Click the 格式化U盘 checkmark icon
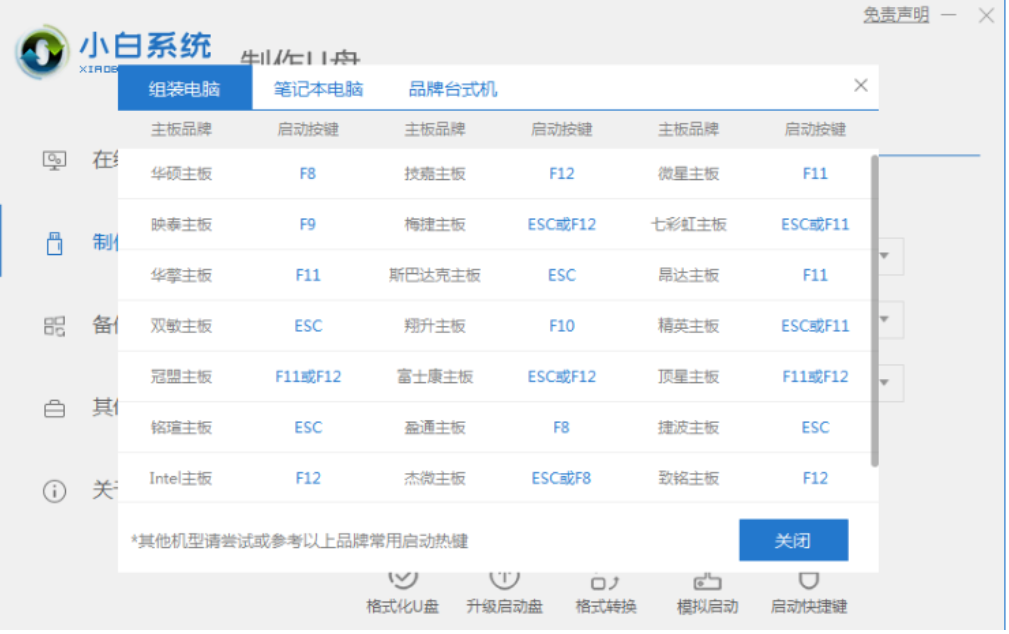Screen dimensions: 1009x634 click(x=403, y=578)
